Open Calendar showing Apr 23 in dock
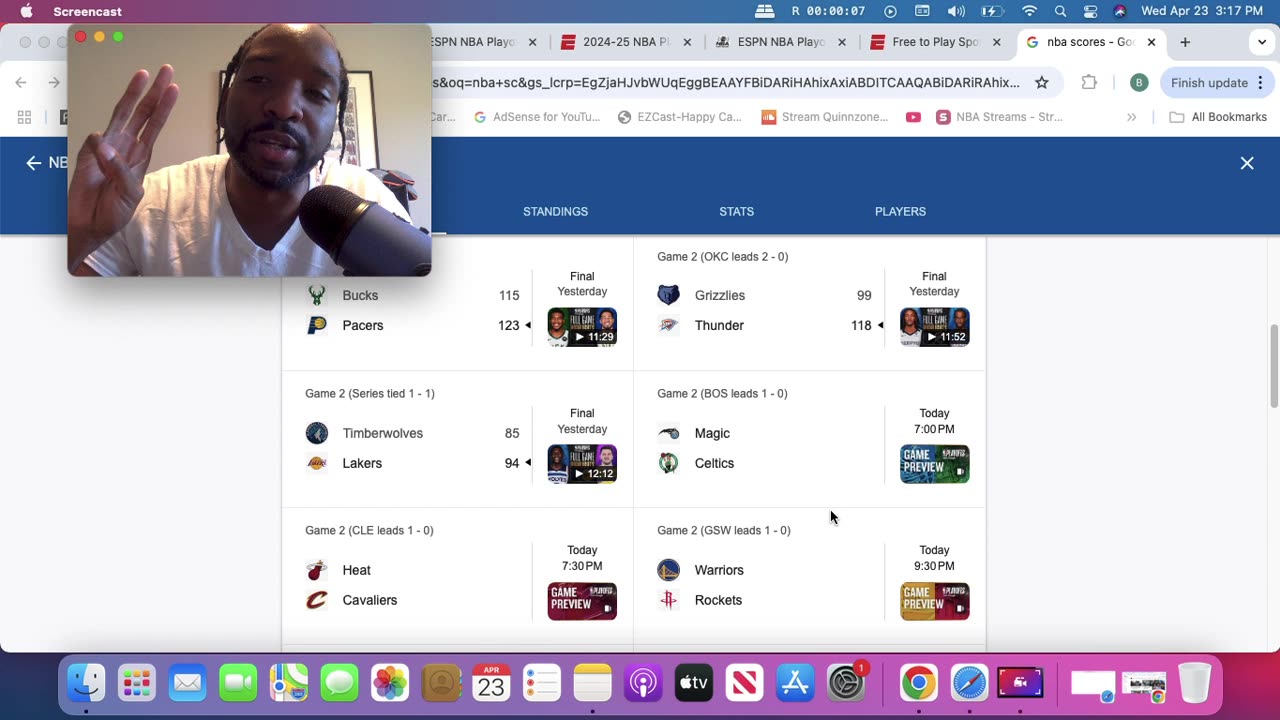 click(x=491, y=684)
